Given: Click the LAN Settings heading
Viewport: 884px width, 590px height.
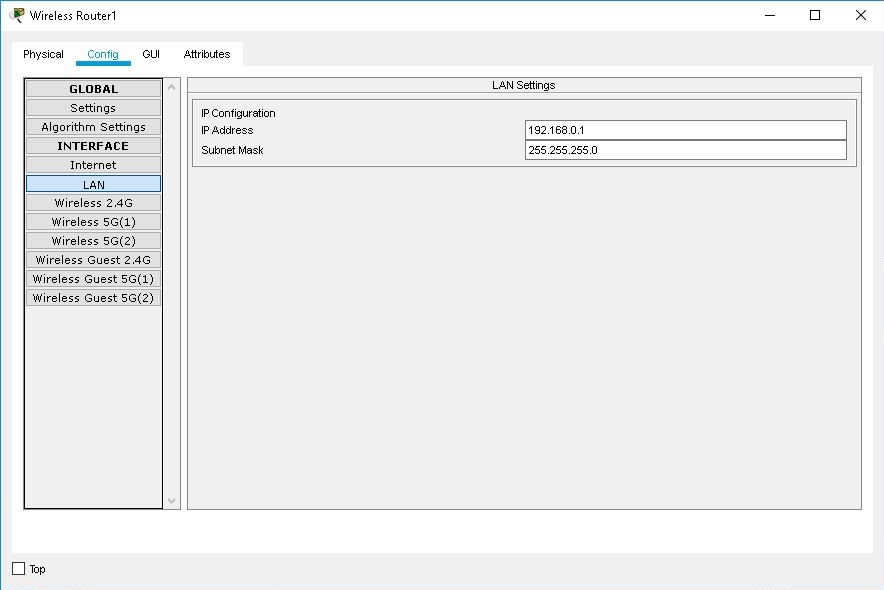Looking at the screenshot, I should coord(524,85).
